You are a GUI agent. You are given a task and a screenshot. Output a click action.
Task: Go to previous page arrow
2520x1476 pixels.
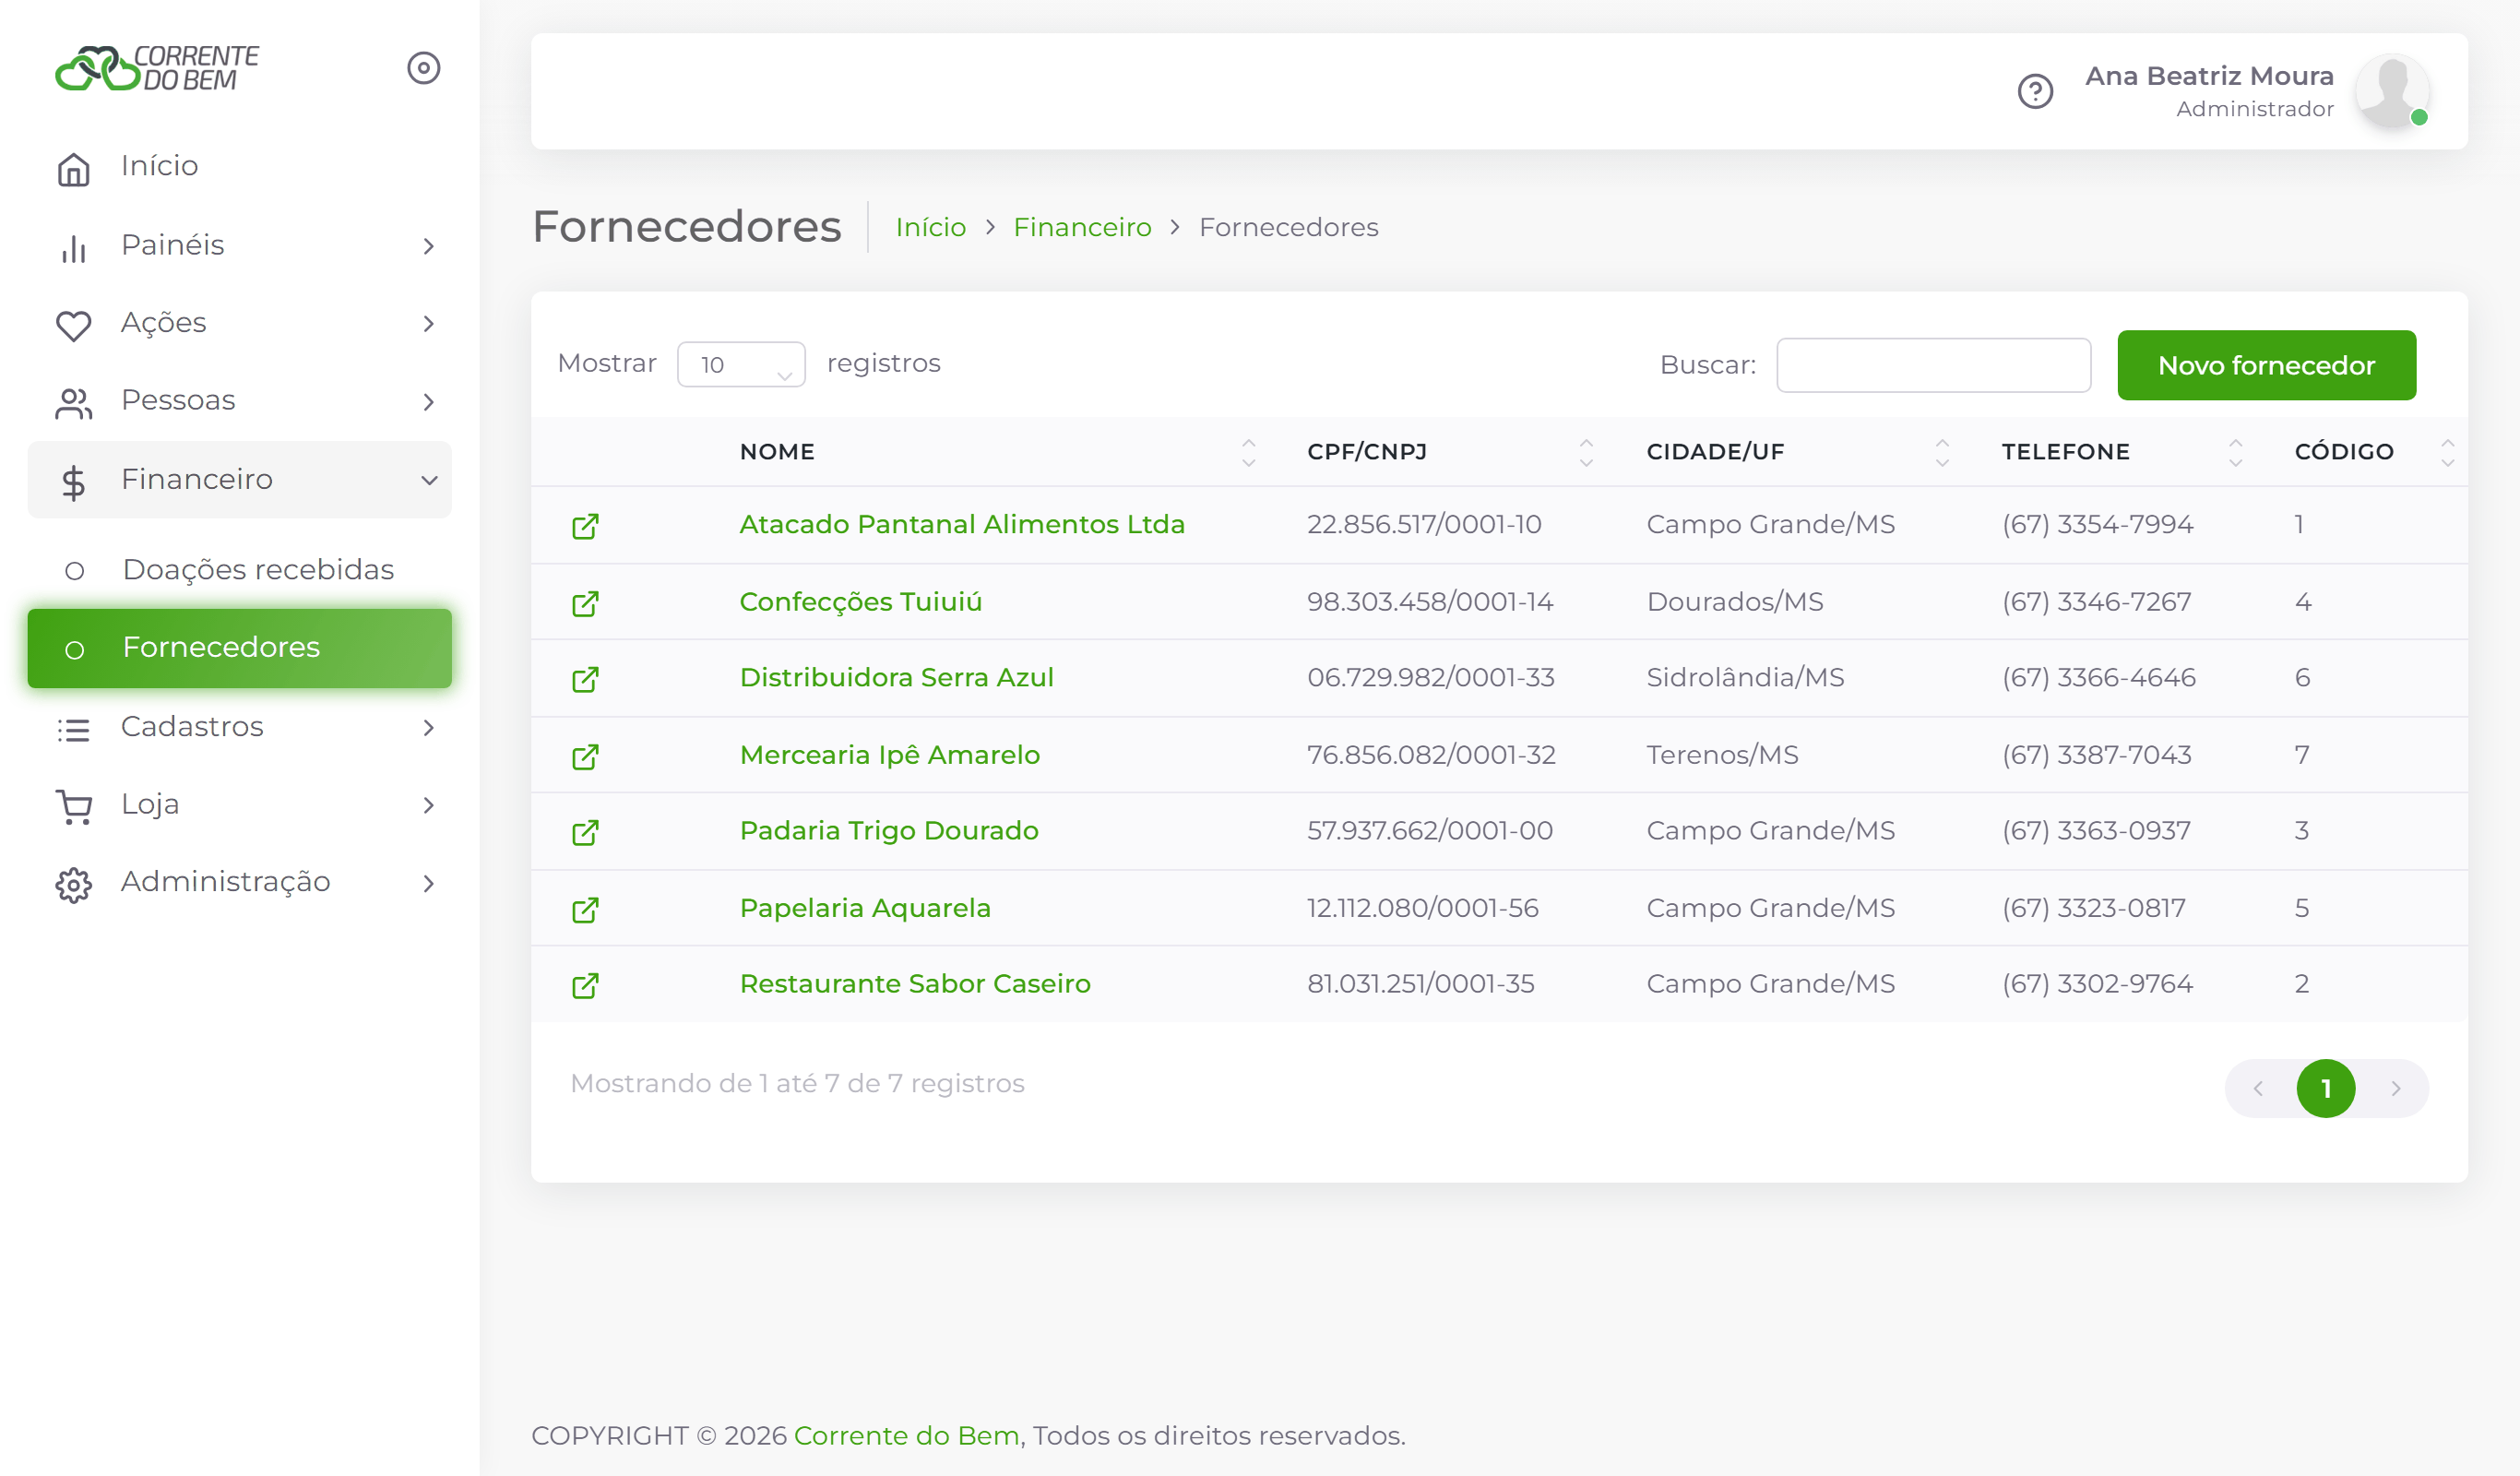tap(2257, 1088)
